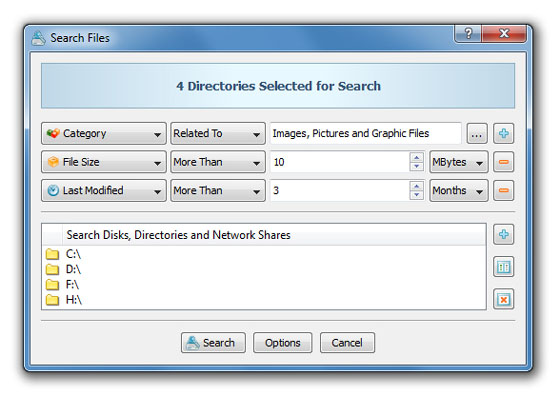Click the D:\ folder icon
This screenshot has height=396, width=560.
(52, 269)
